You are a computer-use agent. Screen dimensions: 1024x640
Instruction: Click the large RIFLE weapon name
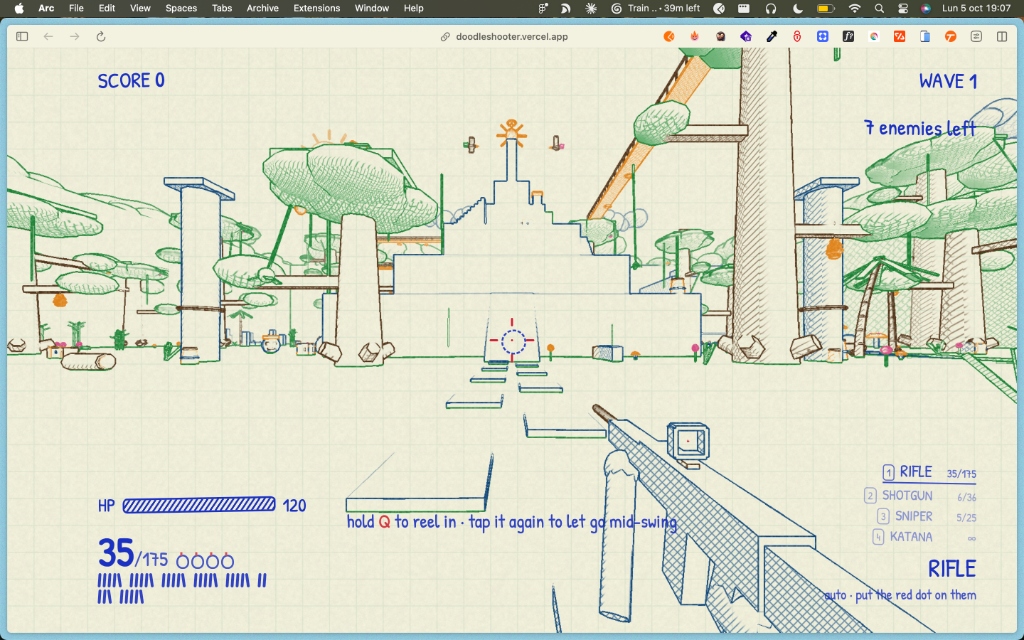952,569
